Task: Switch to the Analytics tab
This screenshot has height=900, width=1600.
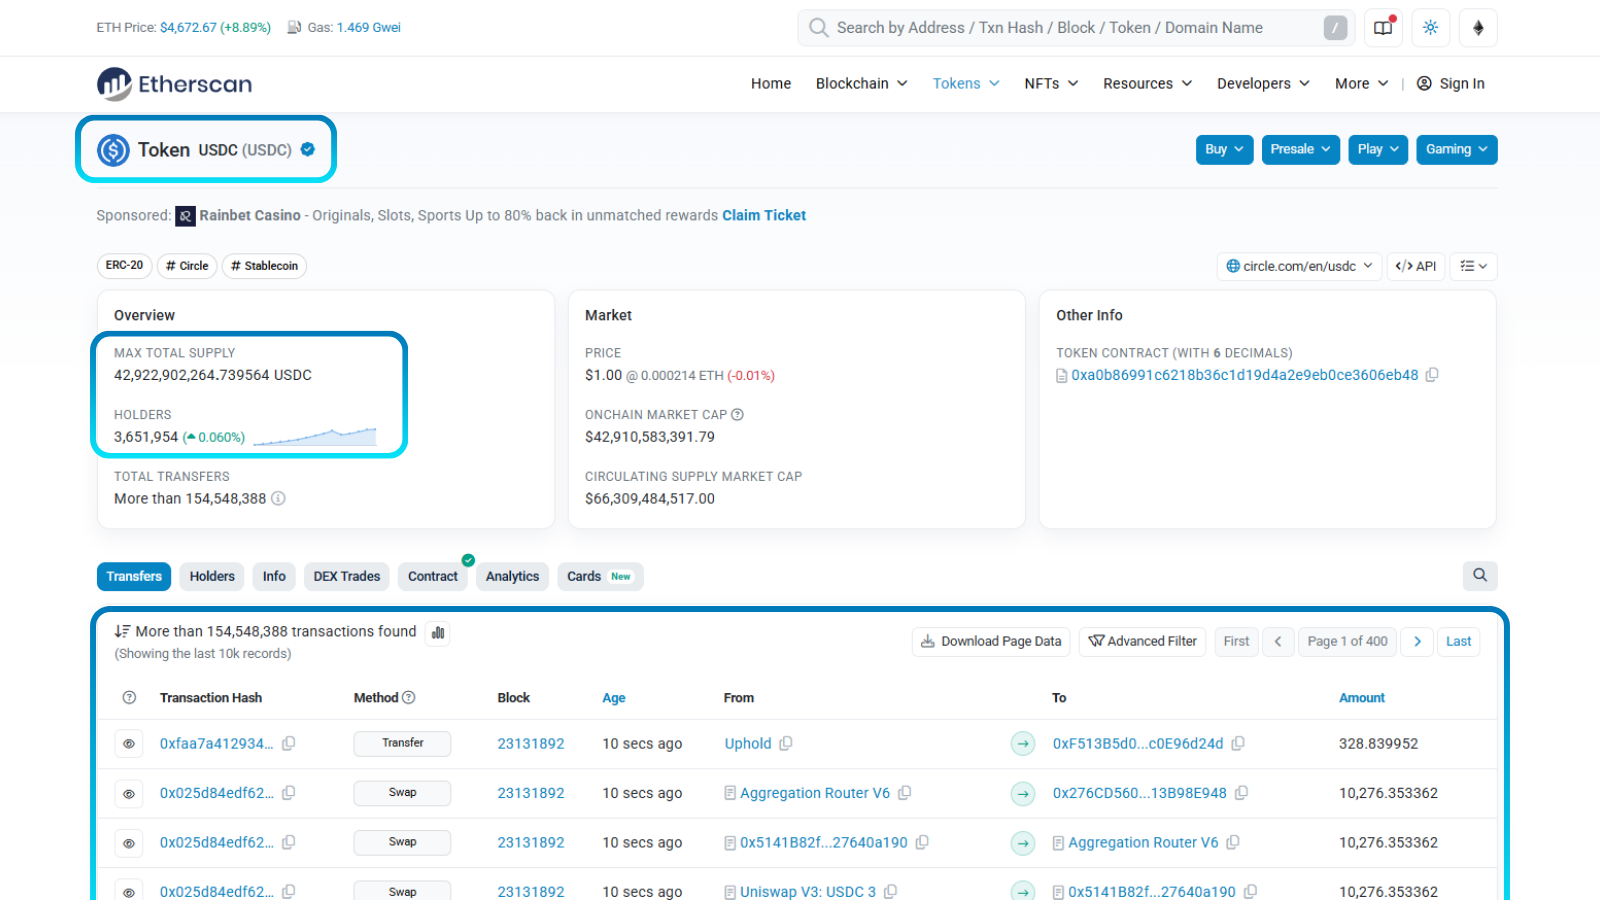Action: [512, 576]
